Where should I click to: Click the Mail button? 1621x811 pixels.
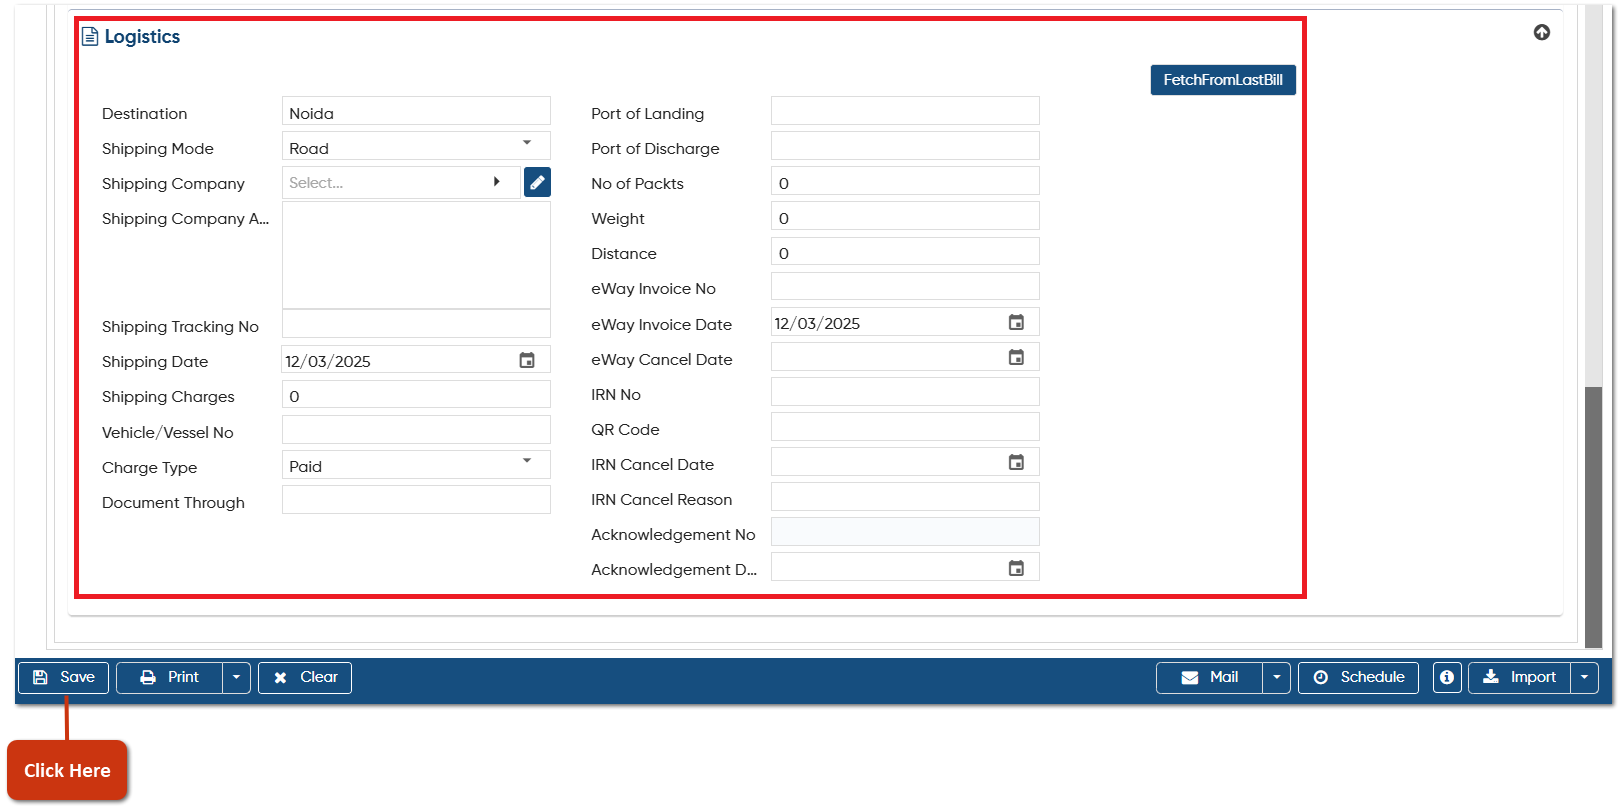(1209, 677)
